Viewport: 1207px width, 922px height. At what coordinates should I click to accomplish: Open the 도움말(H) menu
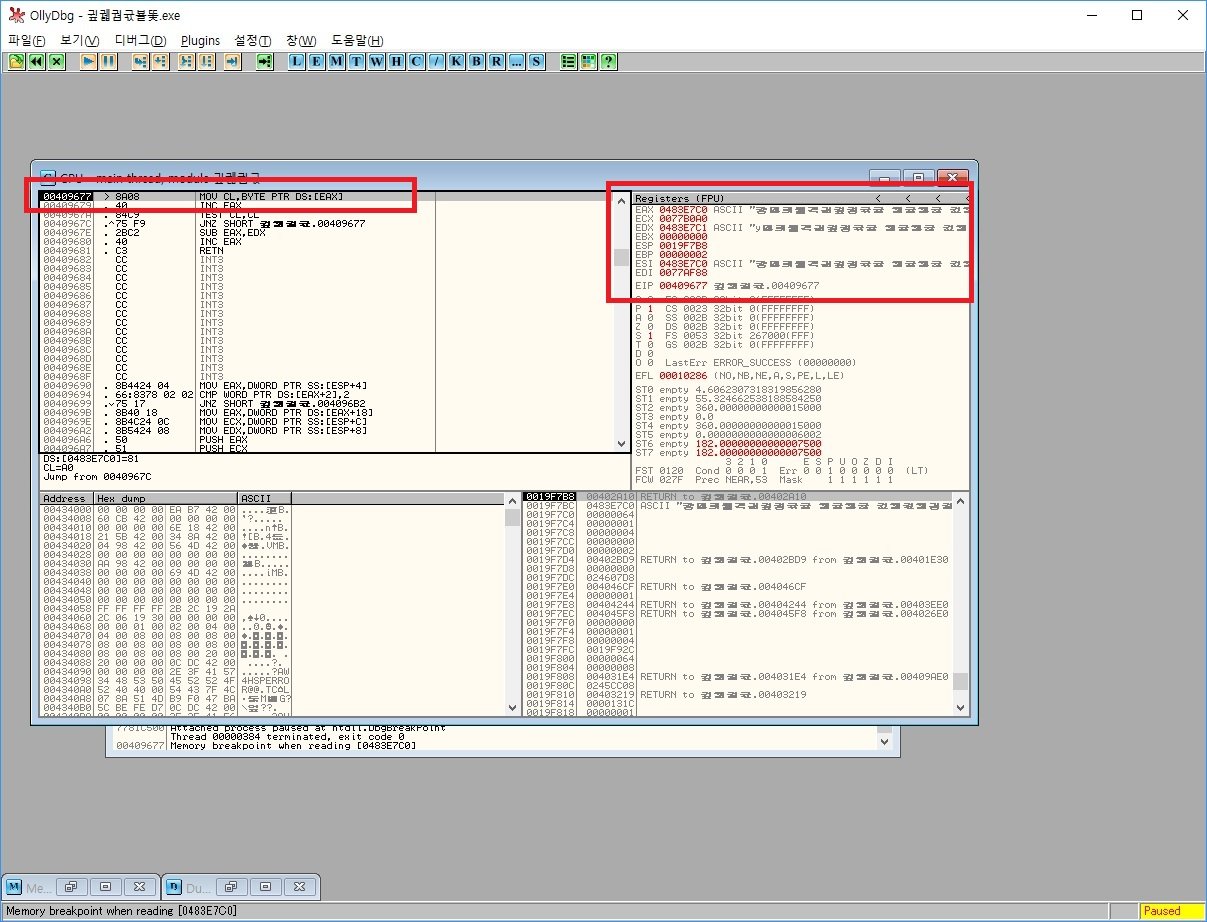click(357, 40)
